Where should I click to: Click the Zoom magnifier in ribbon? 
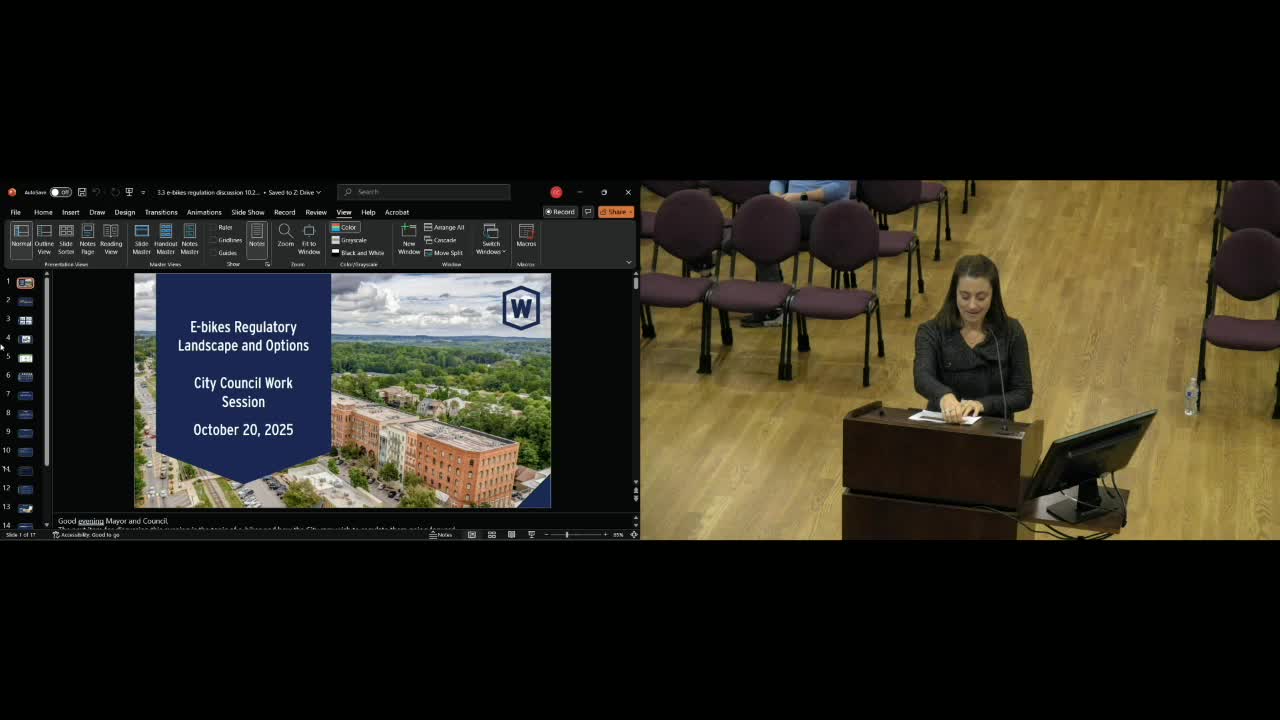(285, 236)
